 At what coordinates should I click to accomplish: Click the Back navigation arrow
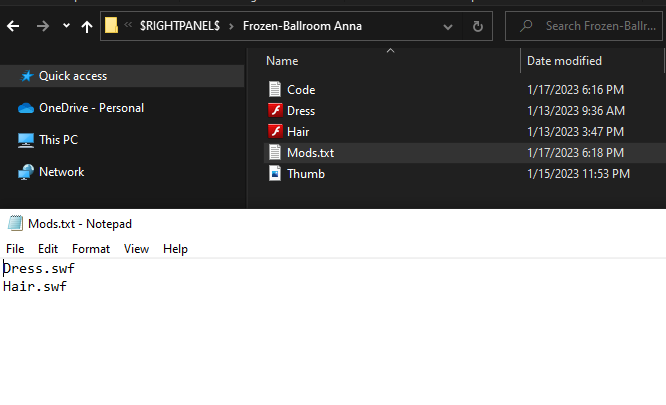pos(13,26)
